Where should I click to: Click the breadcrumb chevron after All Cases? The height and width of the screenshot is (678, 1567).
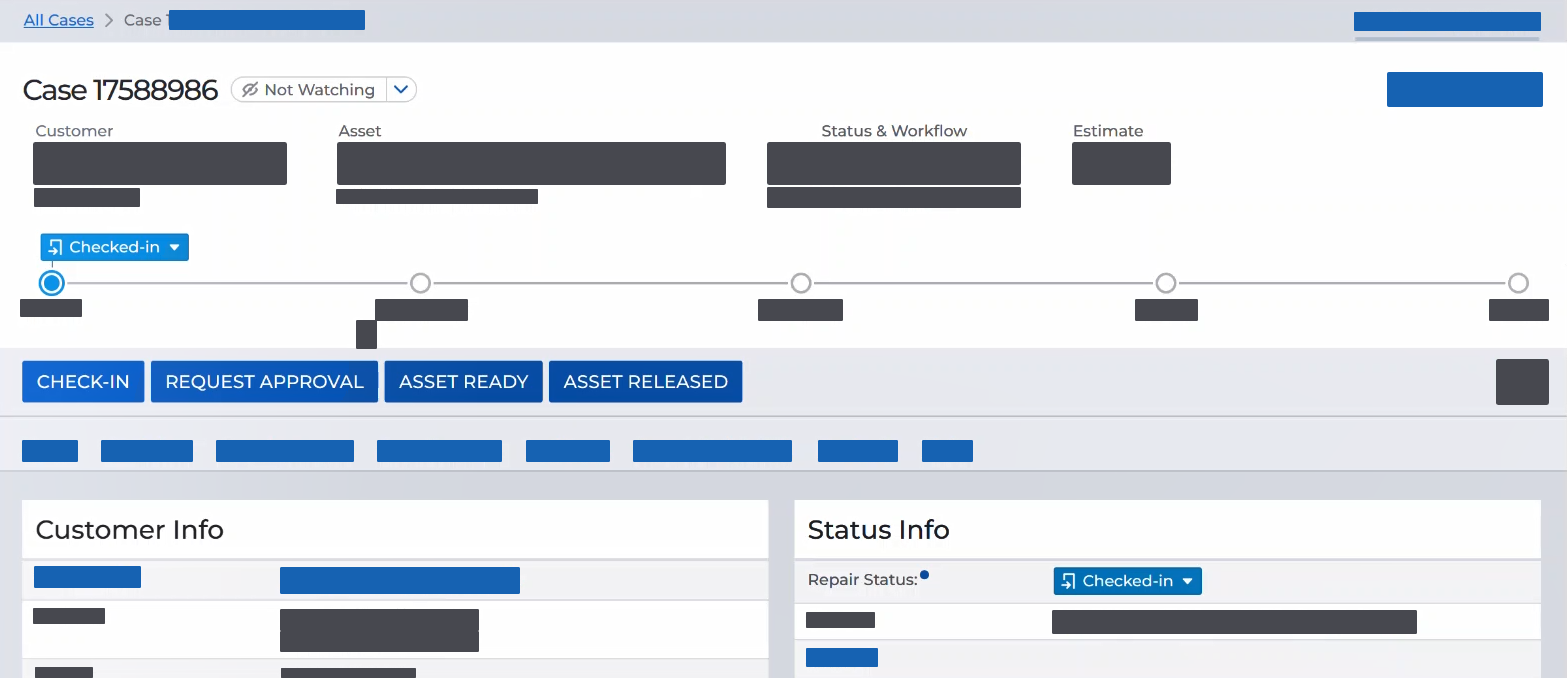point(109,20)
